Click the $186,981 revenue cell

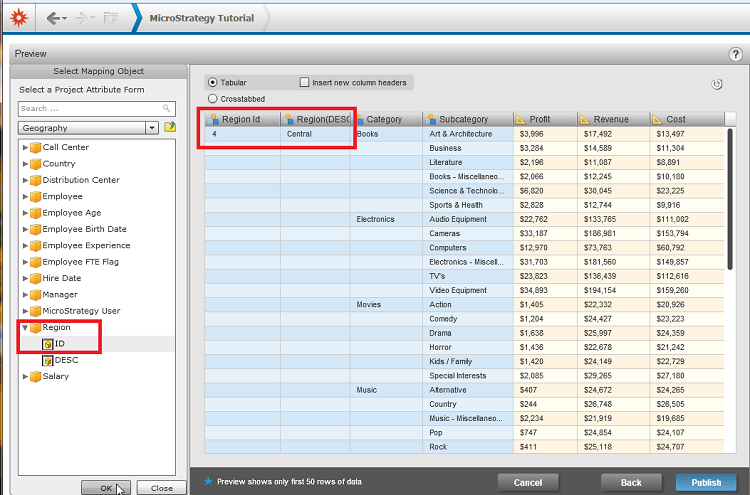tap(614, 233)
